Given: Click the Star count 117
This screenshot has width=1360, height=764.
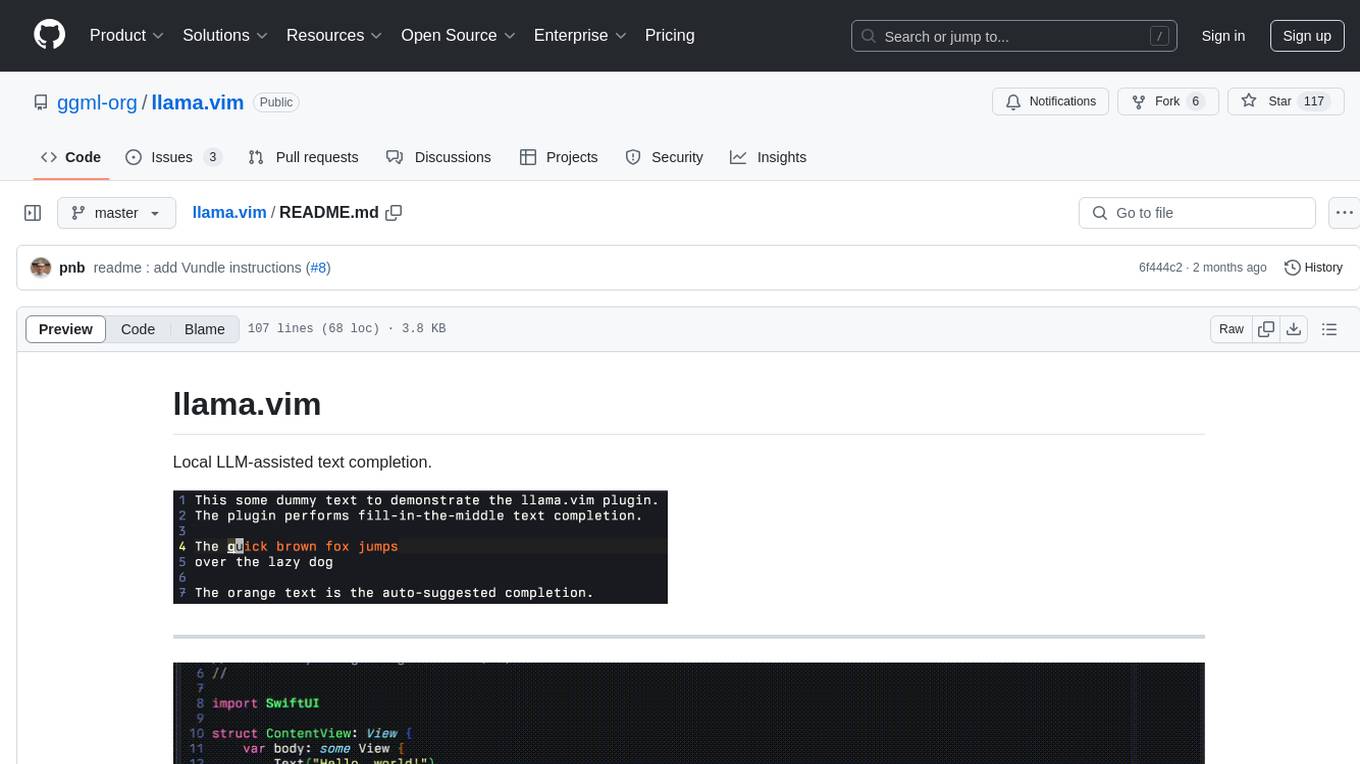Looking at the screenshot, I should tap(1314, 102).
